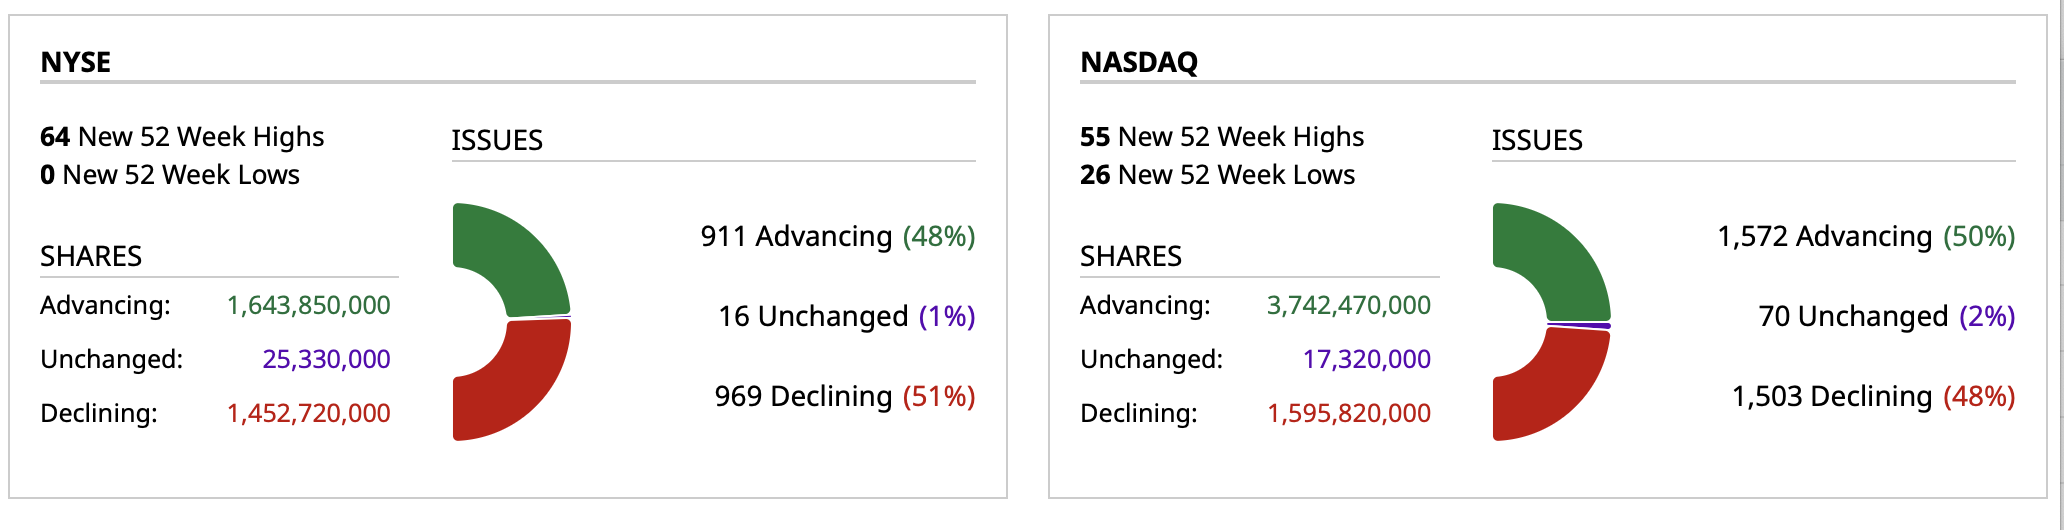This screenshot has height=530, width=2064.
Task: Click NASDAQ 55 New 52 Week Highs
Action: (x=1222, y=136)
